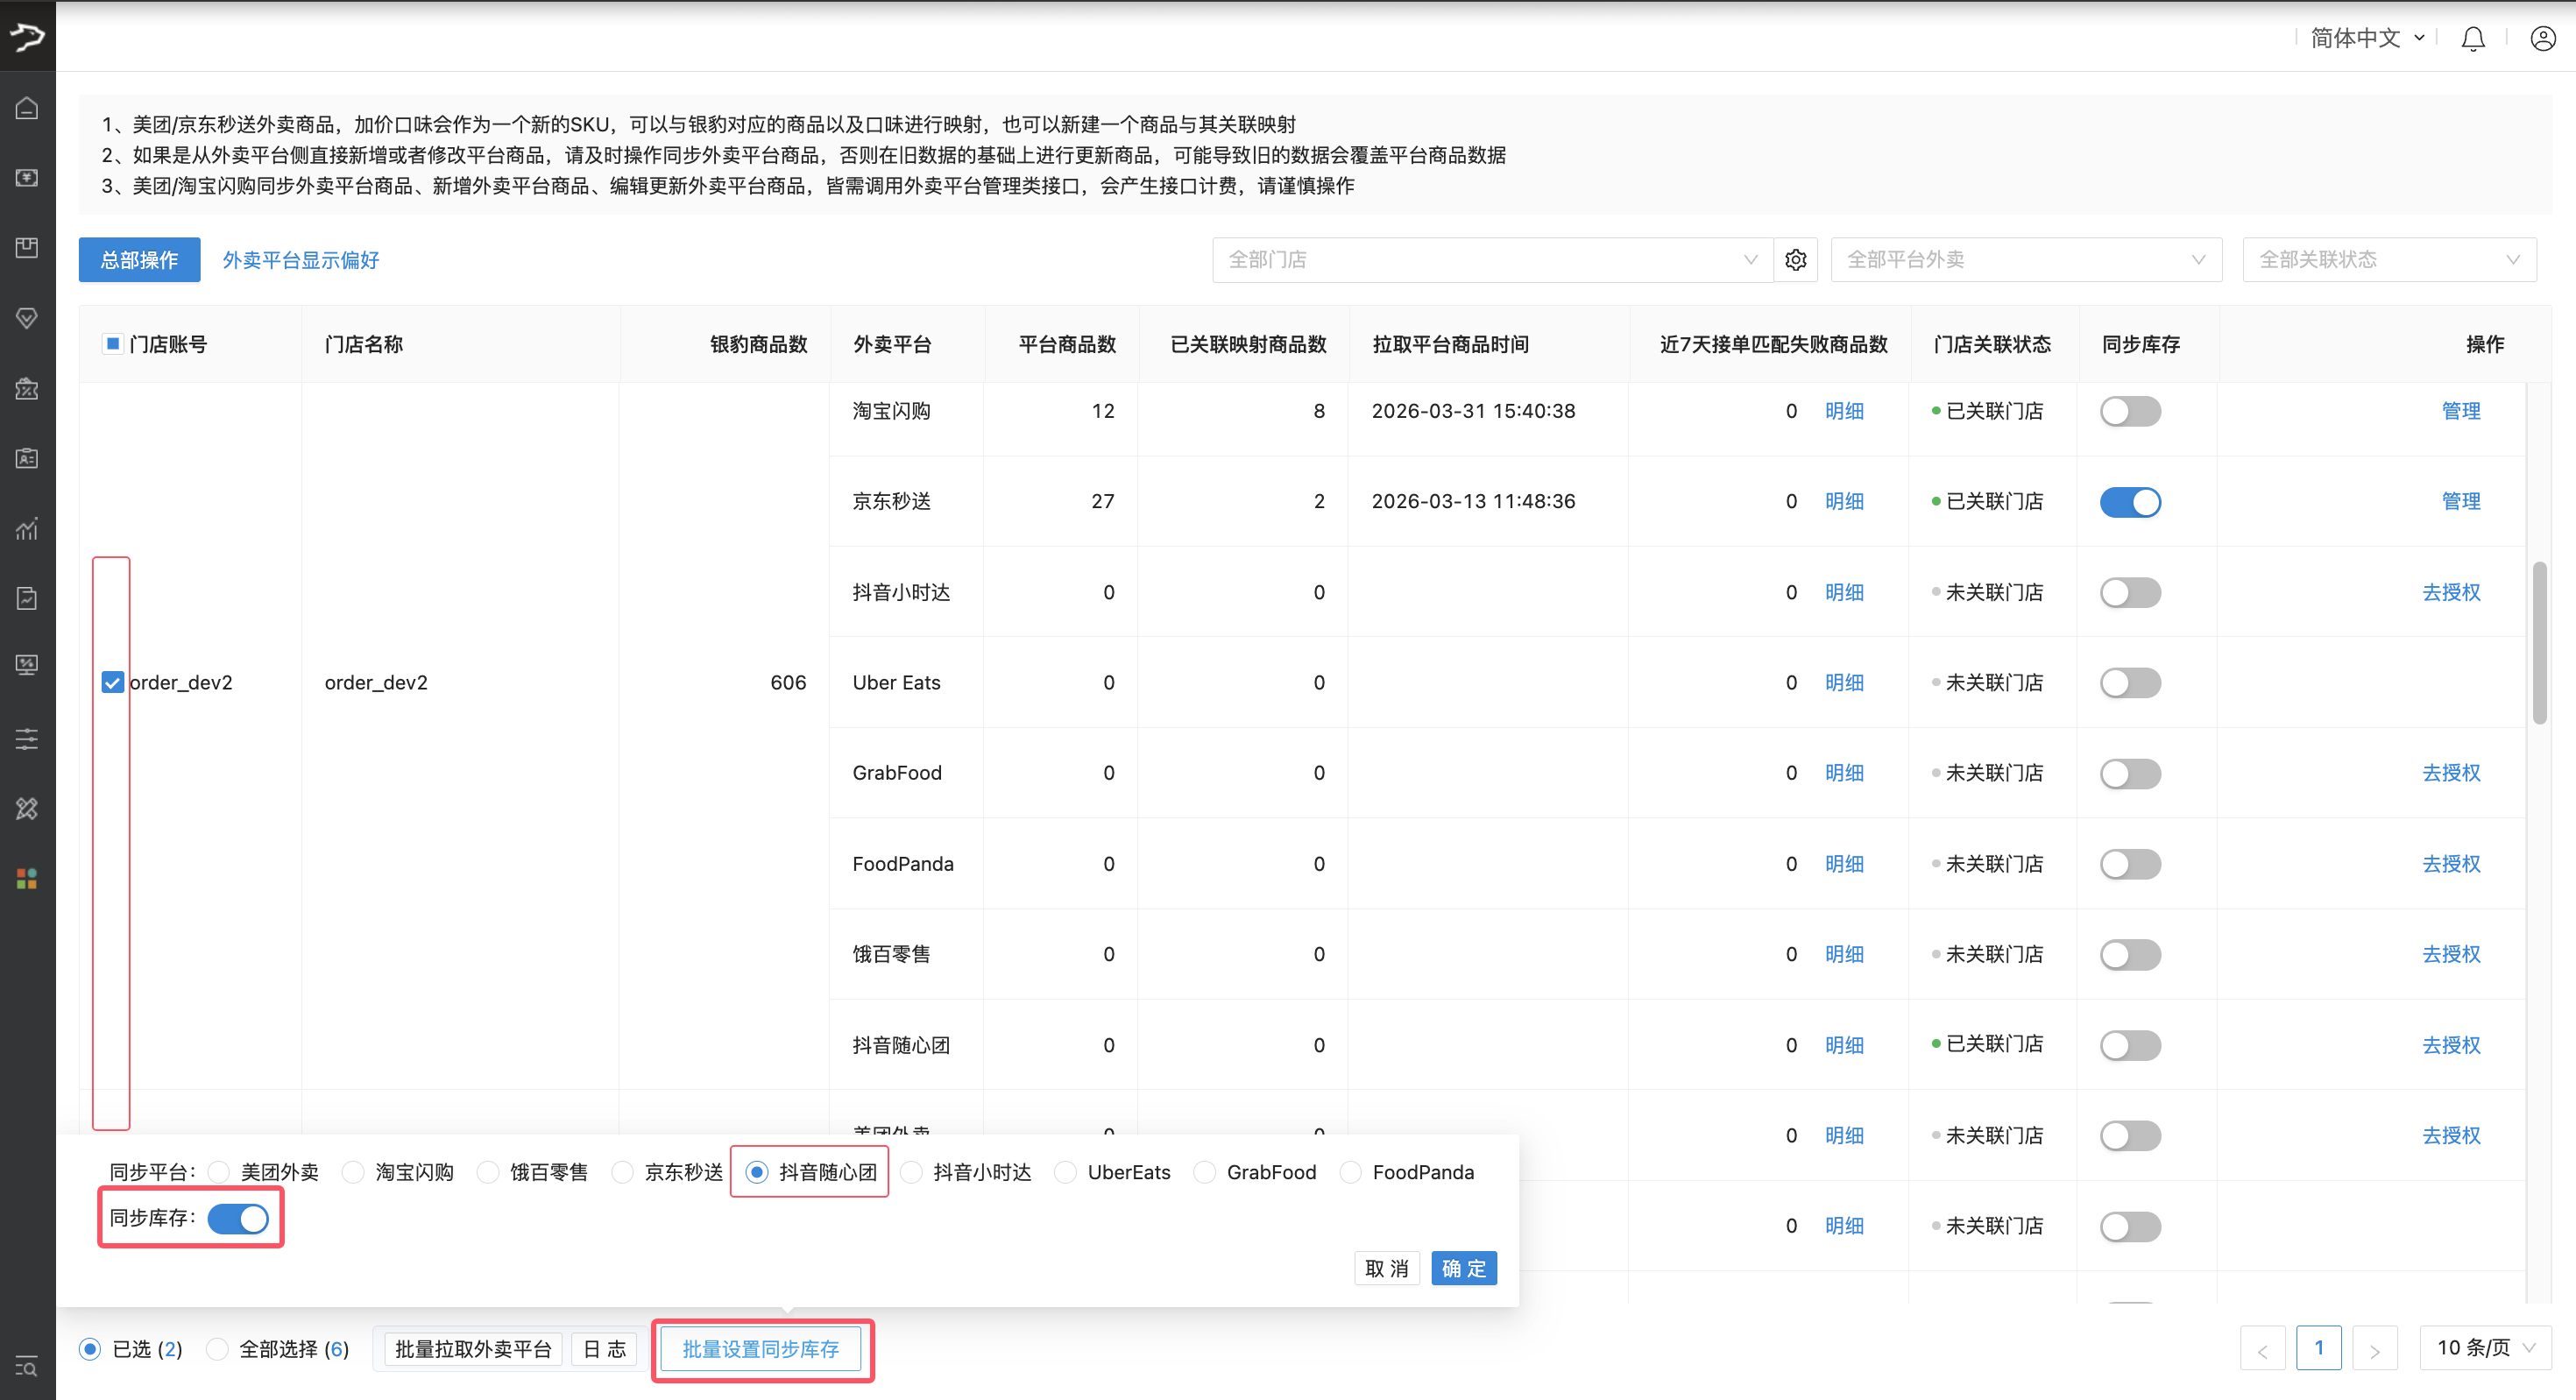2576x1400 pixels.
Task: Click the 总部操作 tab button
Action: click(139, 260)
